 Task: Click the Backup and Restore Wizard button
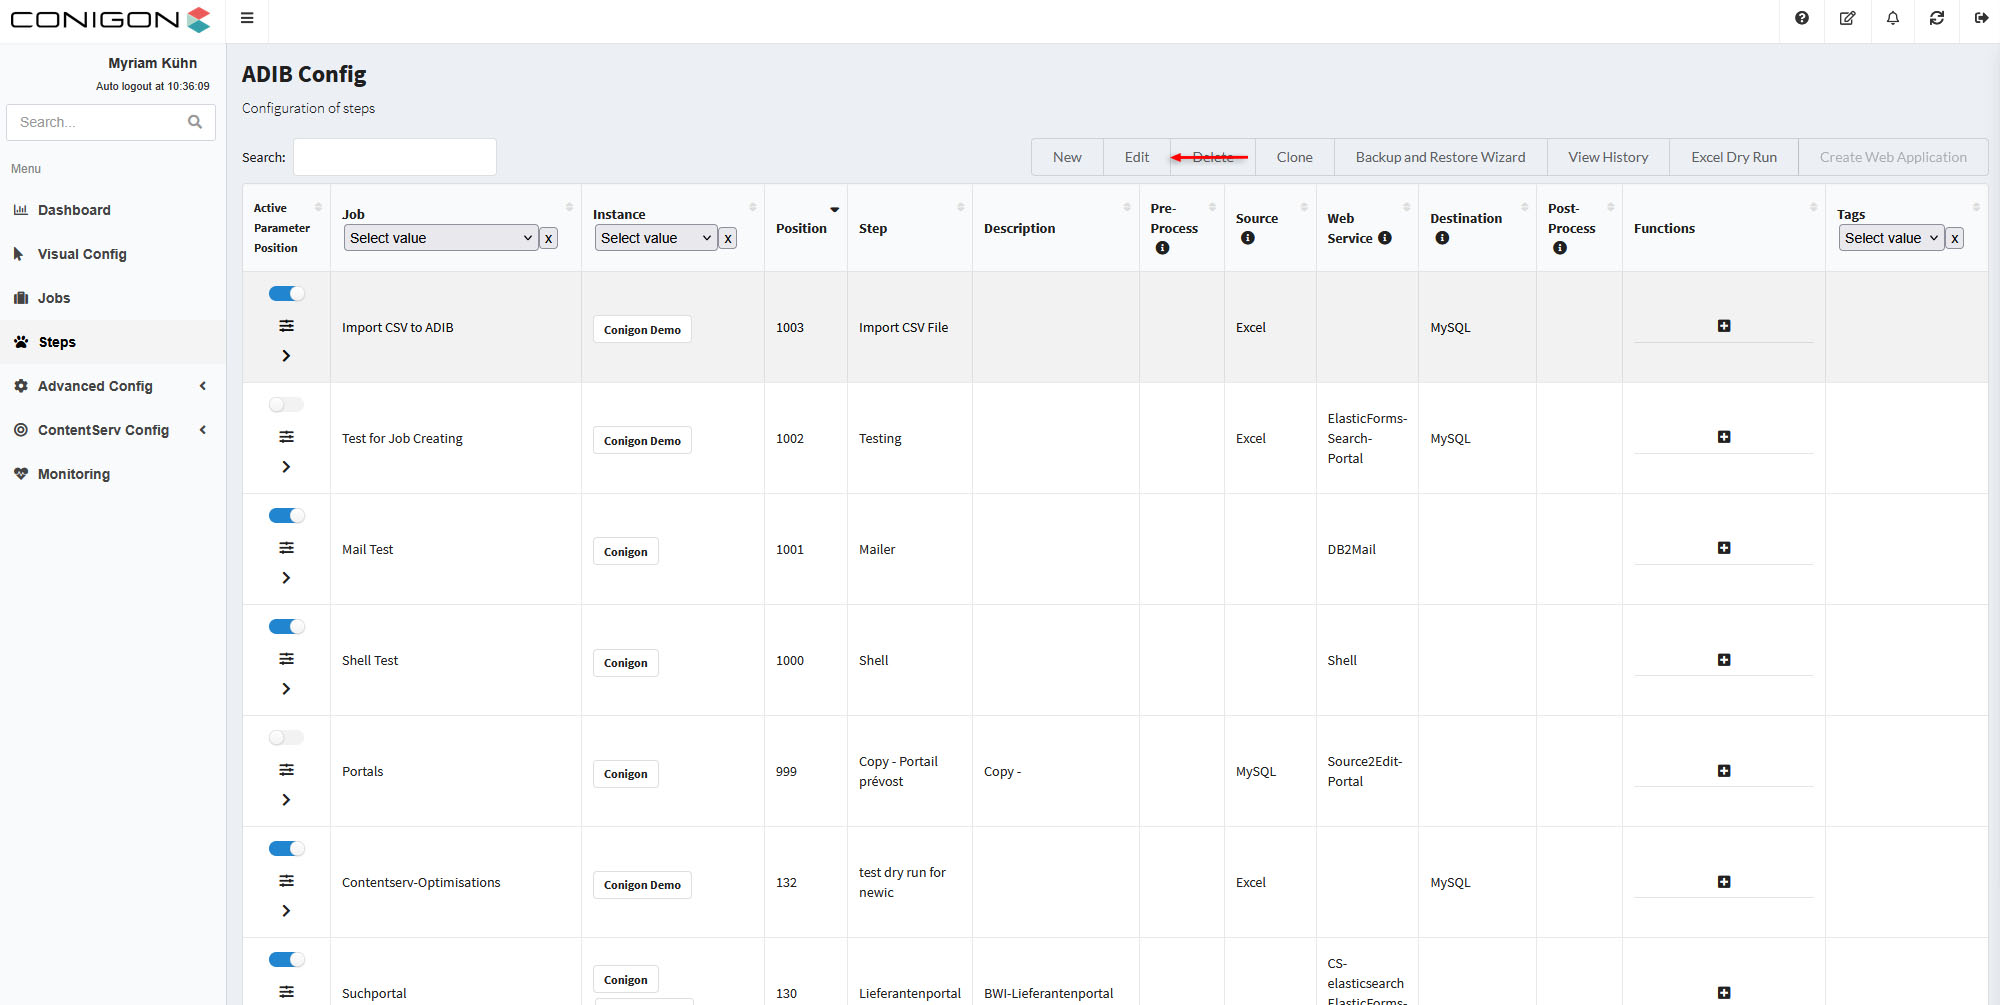tap(1440, 157)
